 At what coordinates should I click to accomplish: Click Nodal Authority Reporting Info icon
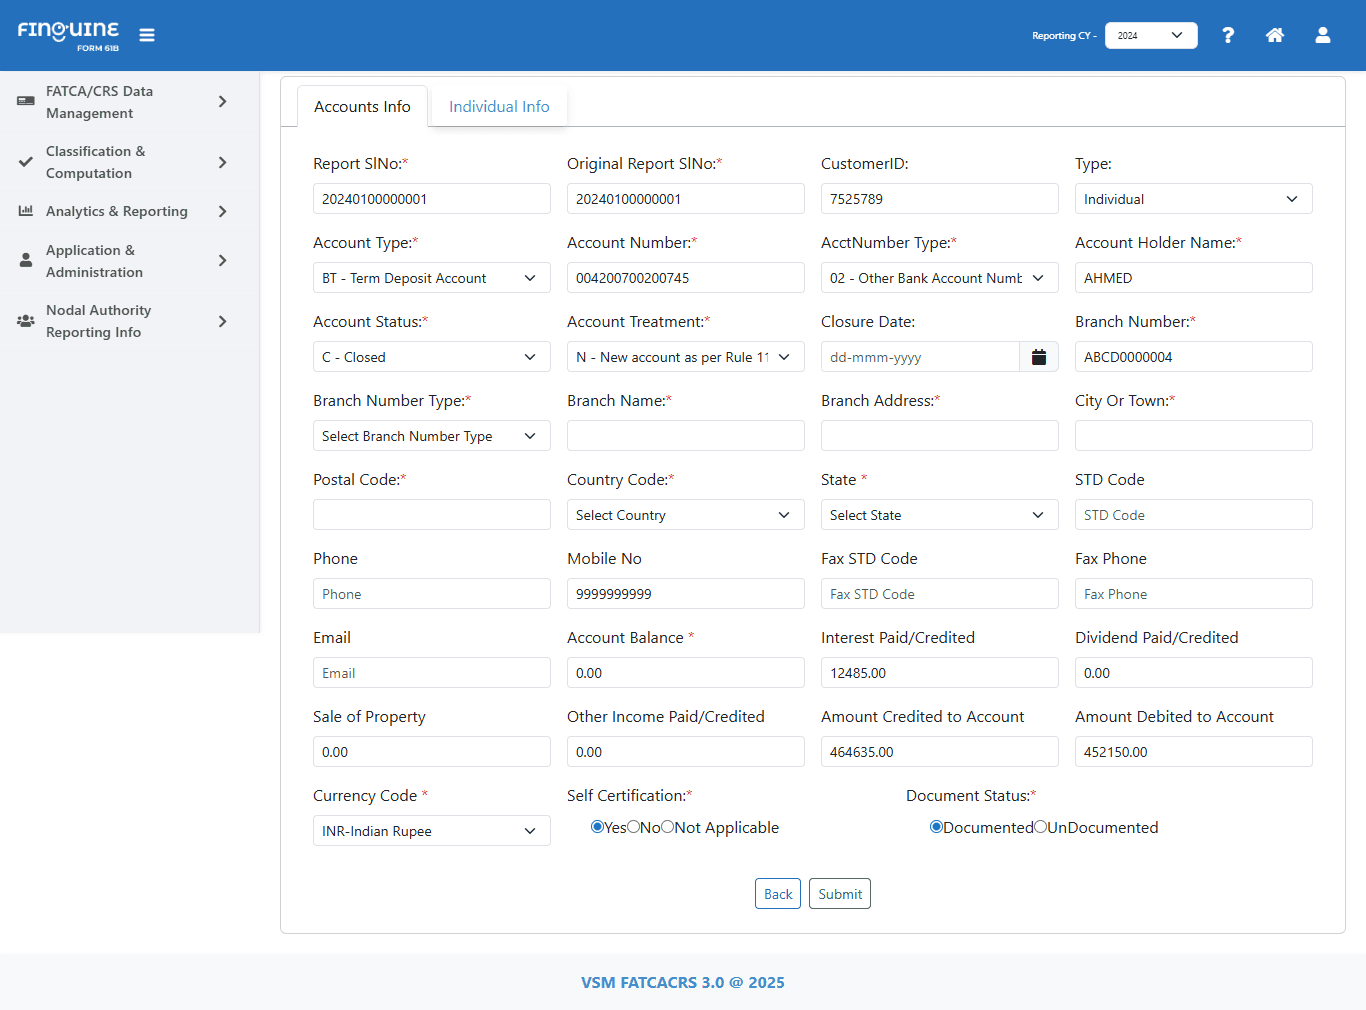click(26, 321)
